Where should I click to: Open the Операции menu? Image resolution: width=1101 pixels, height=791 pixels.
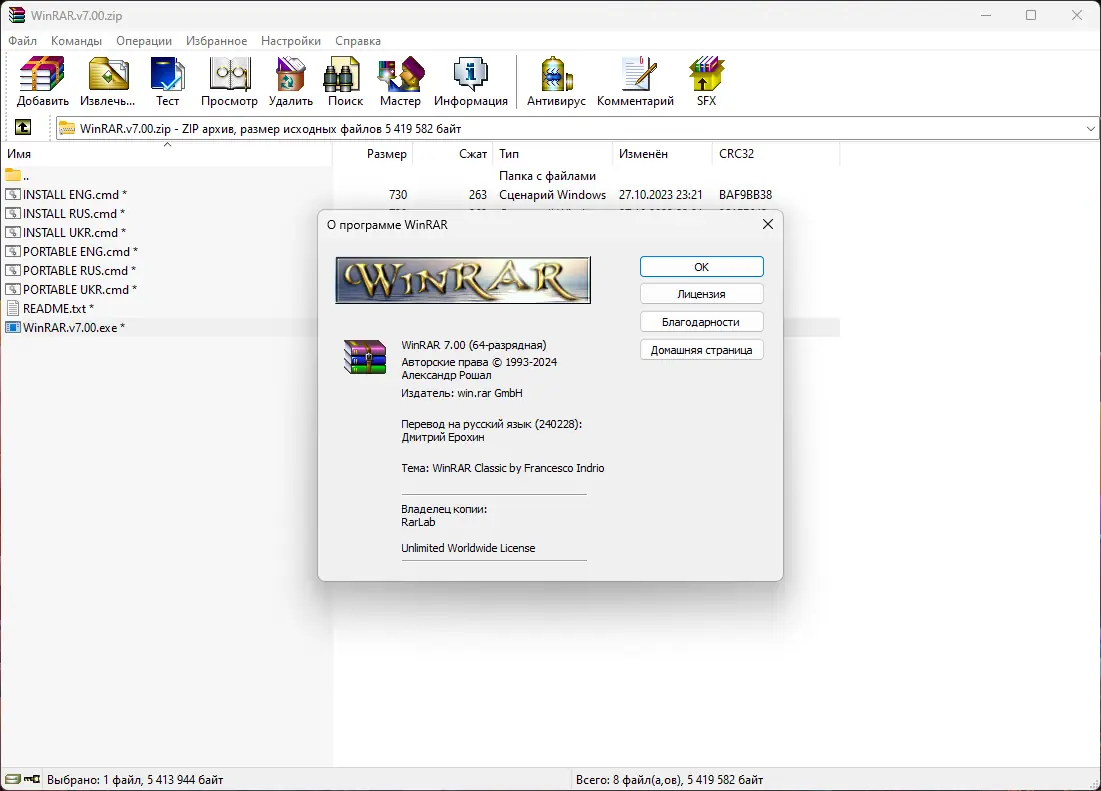click(x=144, y=41)
